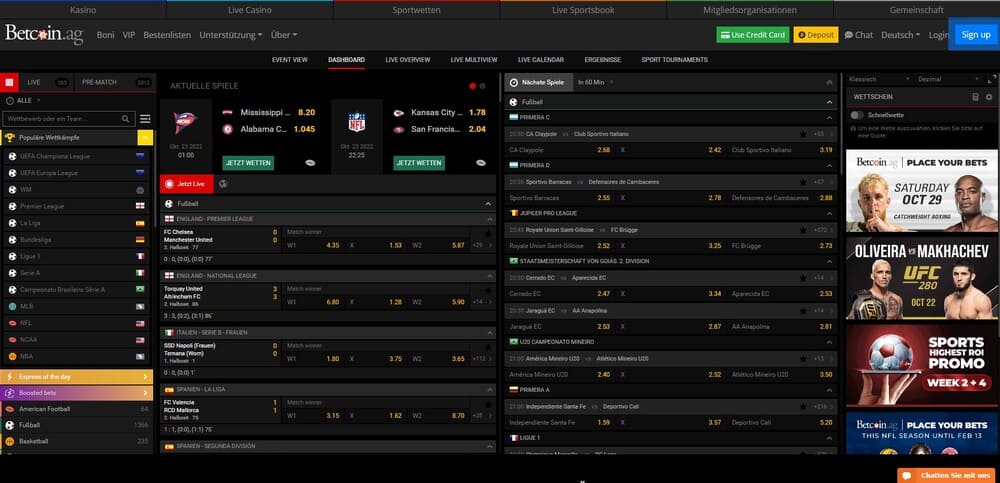Click the blue Sign up button

tap(976, 34)
